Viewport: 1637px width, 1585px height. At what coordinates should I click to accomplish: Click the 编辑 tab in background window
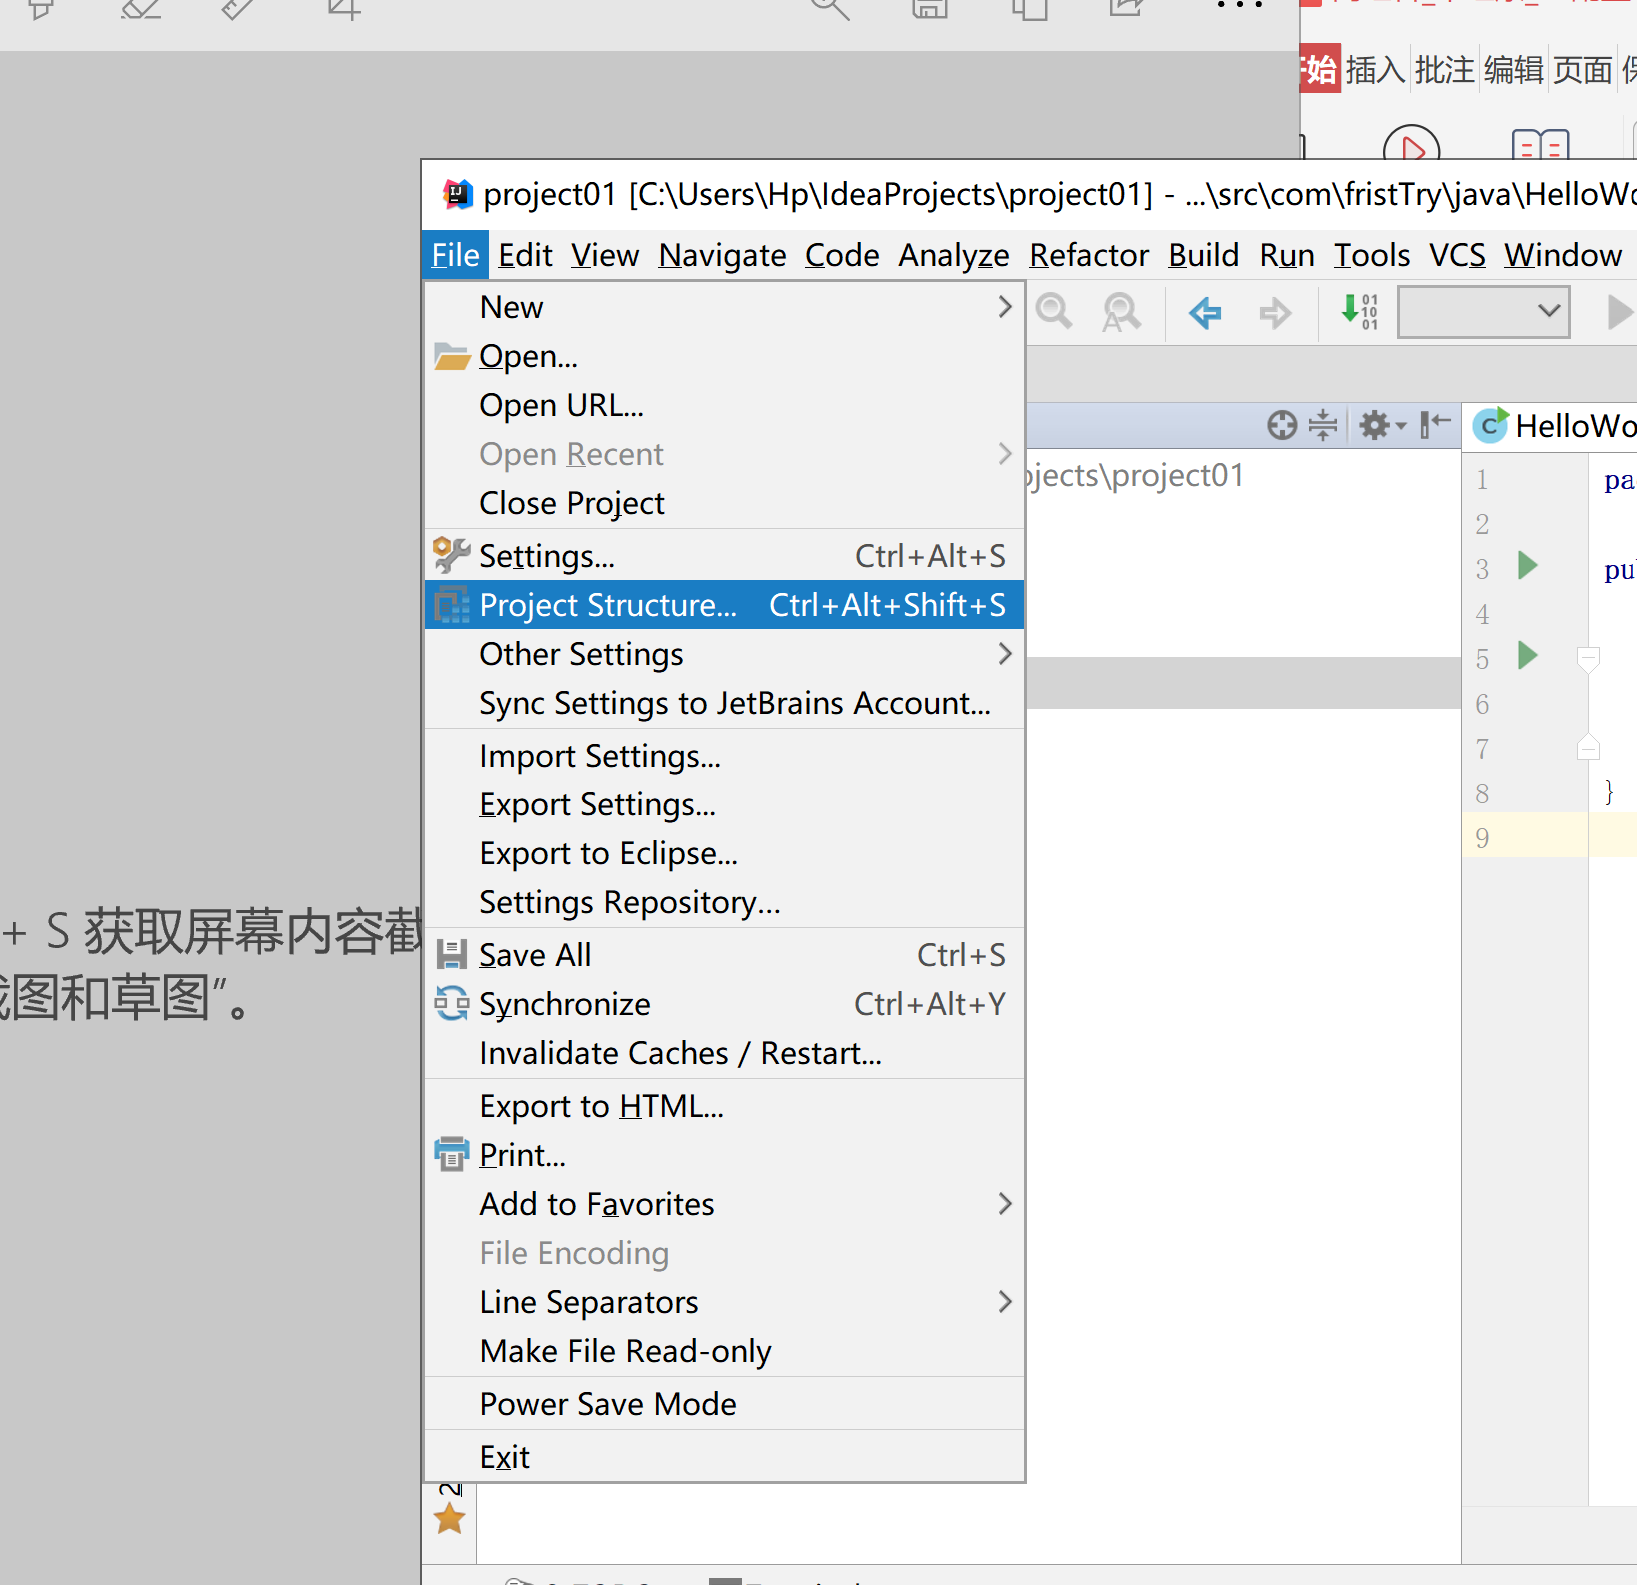1513,70
